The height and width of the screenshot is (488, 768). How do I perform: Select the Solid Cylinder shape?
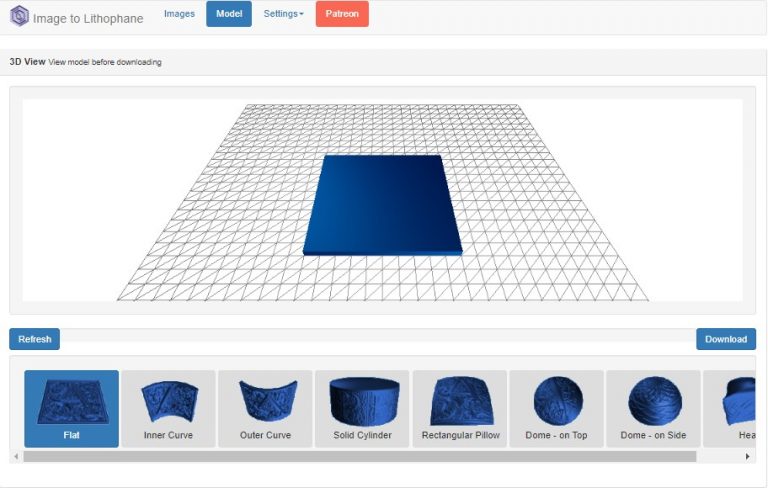tap(362, 409)
